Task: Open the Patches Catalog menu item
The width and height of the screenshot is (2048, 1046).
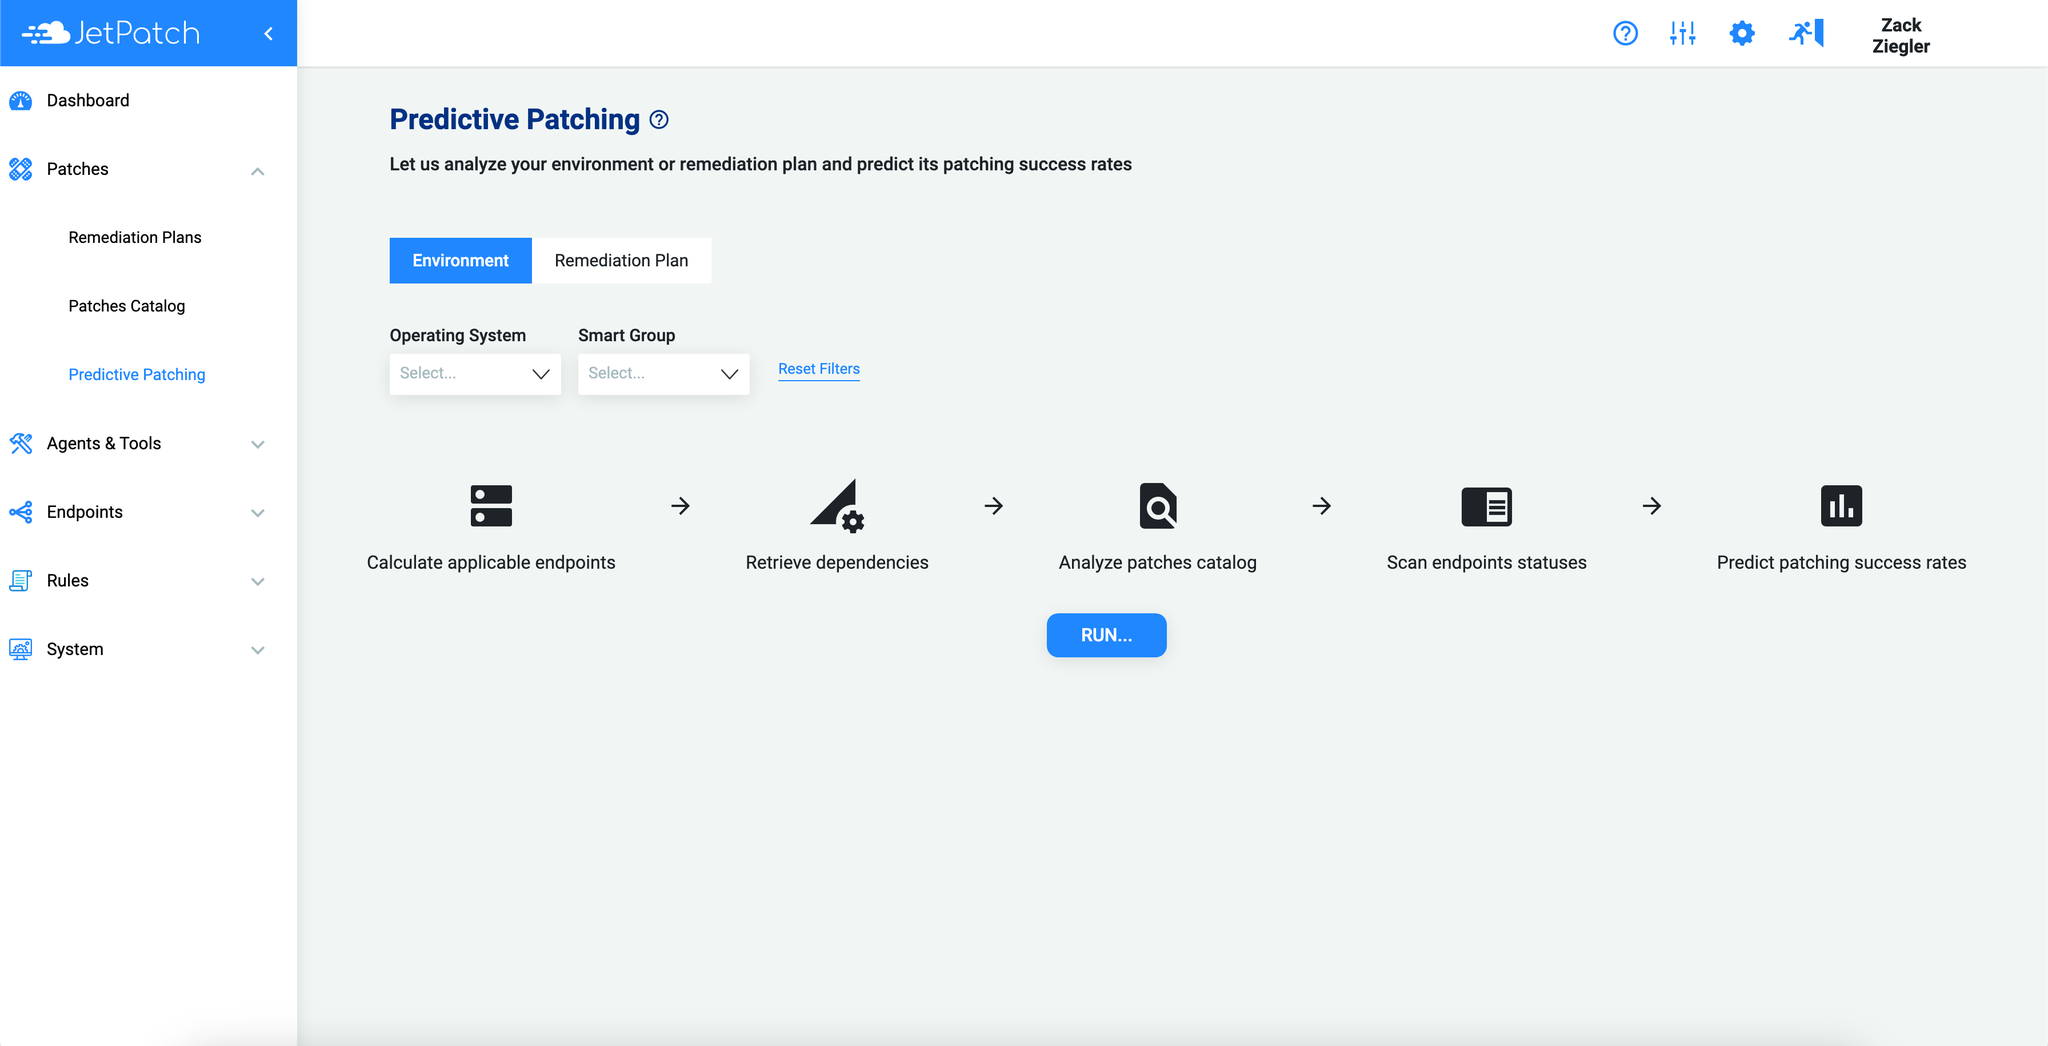Action: [x=126, y=305]
